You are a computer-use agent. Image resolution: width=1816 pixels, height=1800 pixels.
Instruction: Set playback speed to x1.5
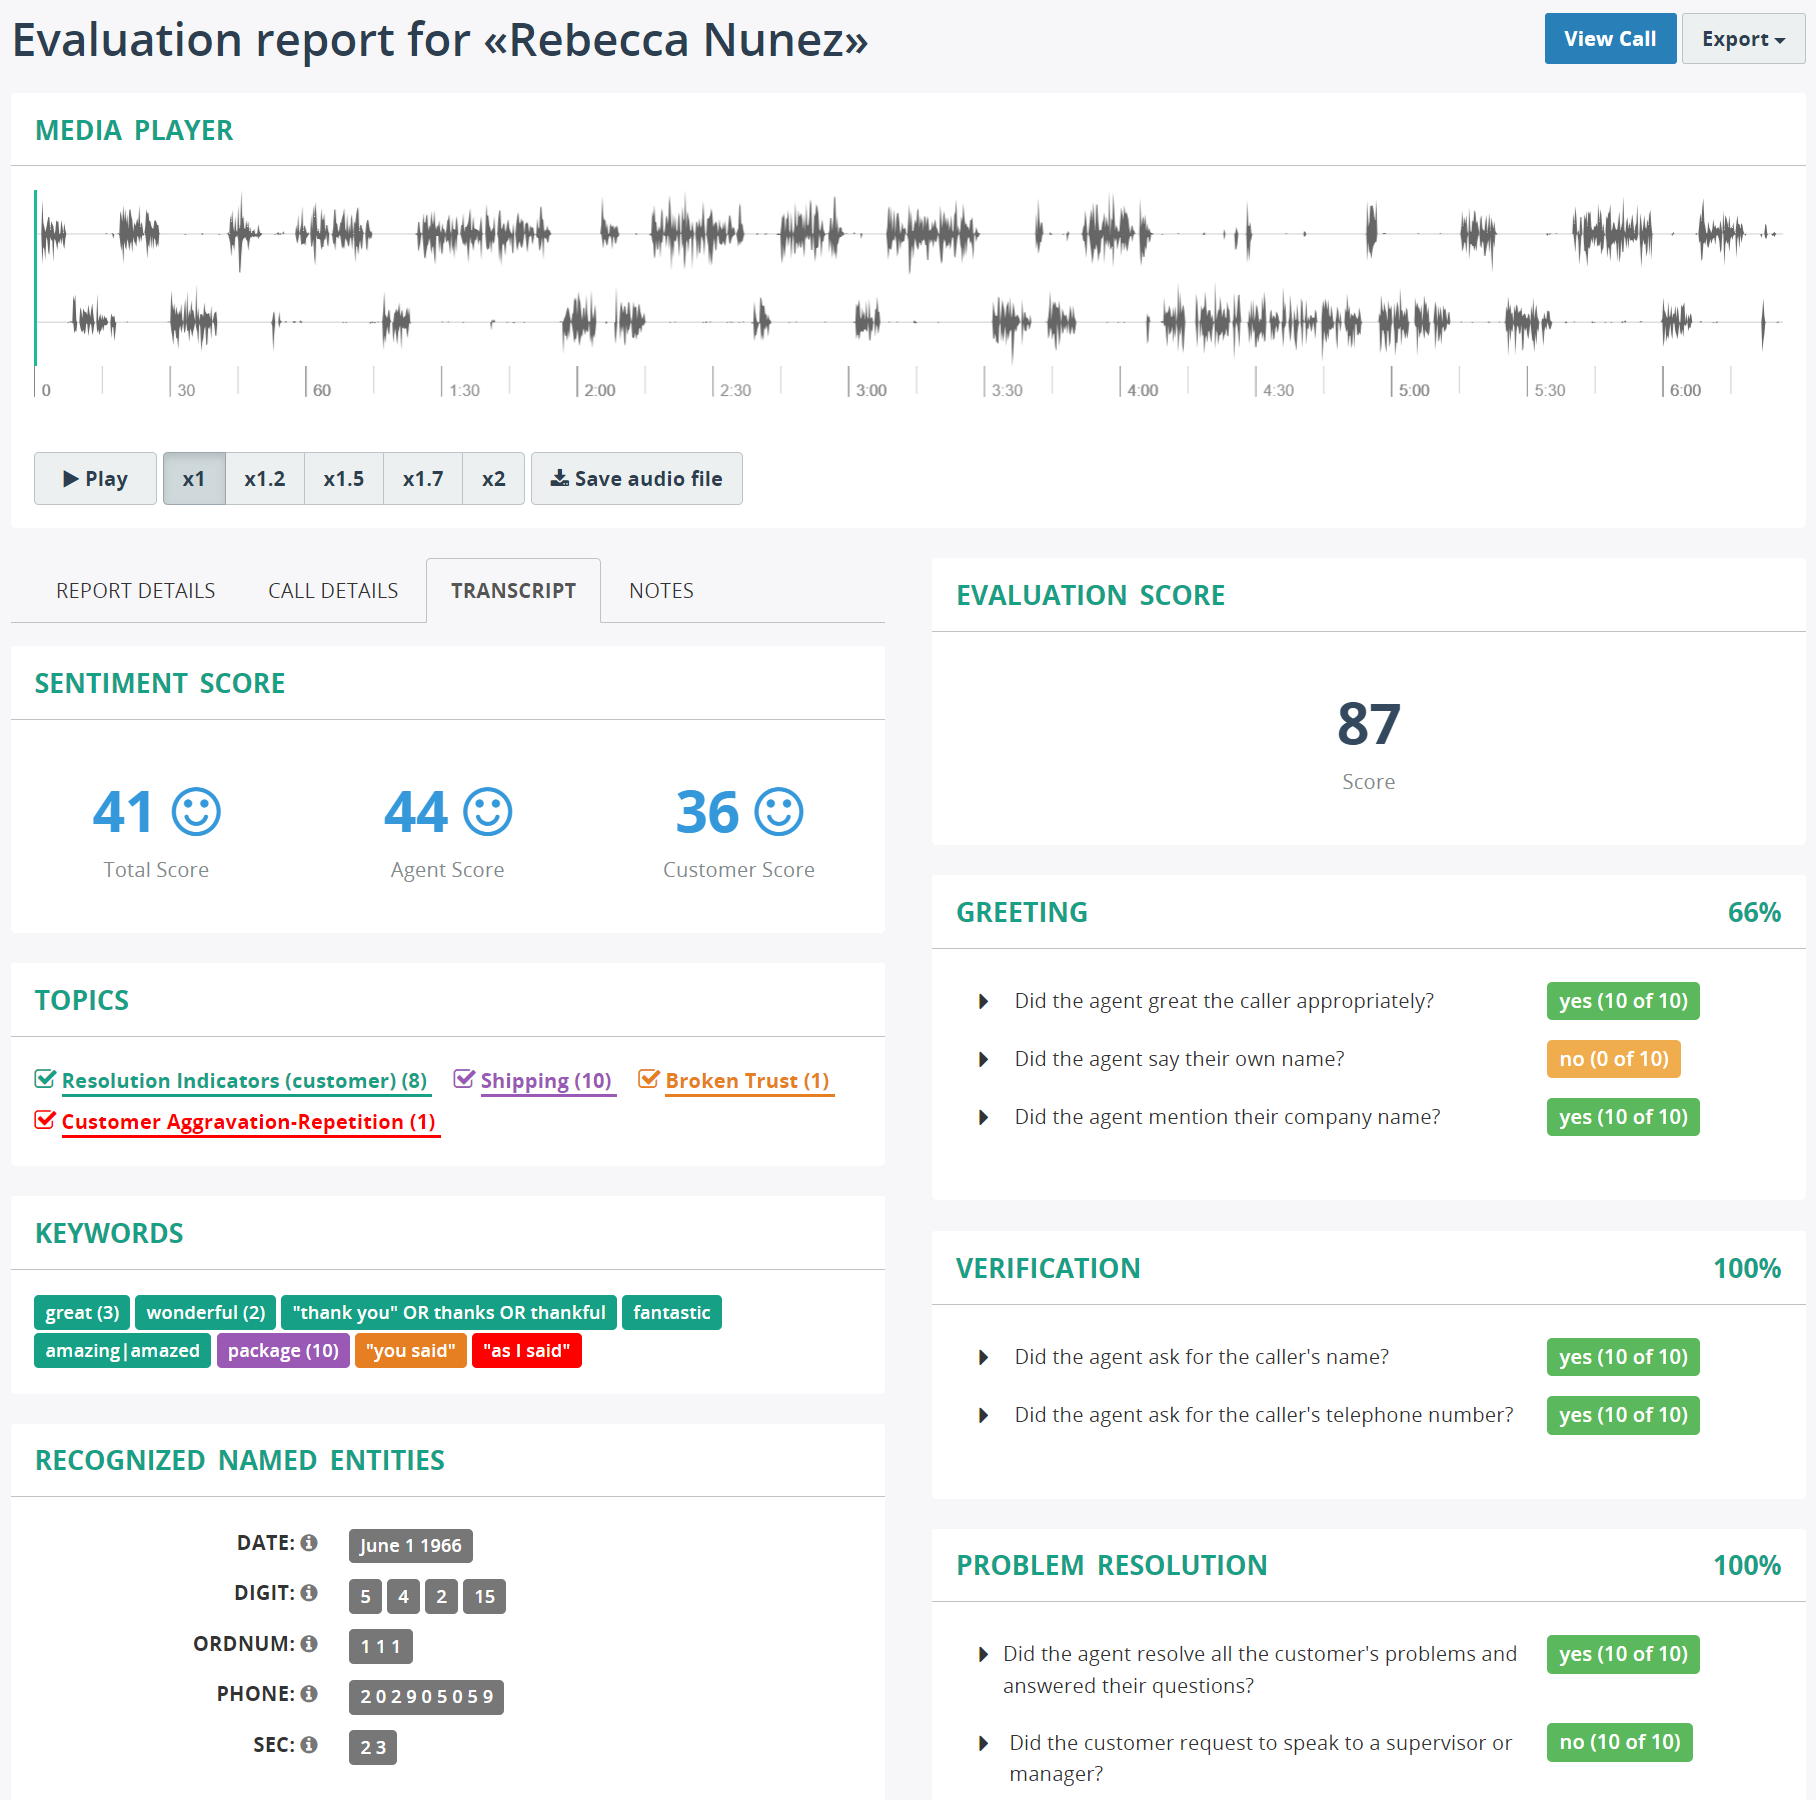point(344,478)
